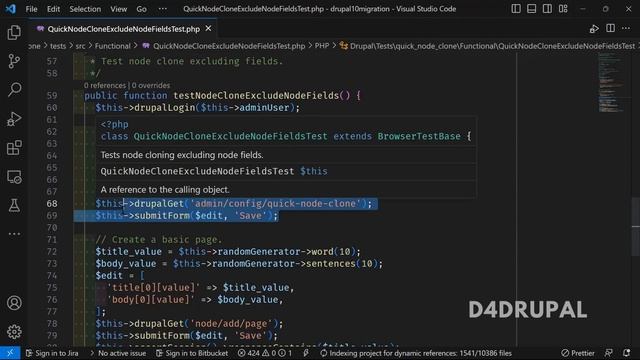Open 'PHP' breadcrumb dropdown
The height and width of the screenshot is (360, 640).
coord(322,46)
